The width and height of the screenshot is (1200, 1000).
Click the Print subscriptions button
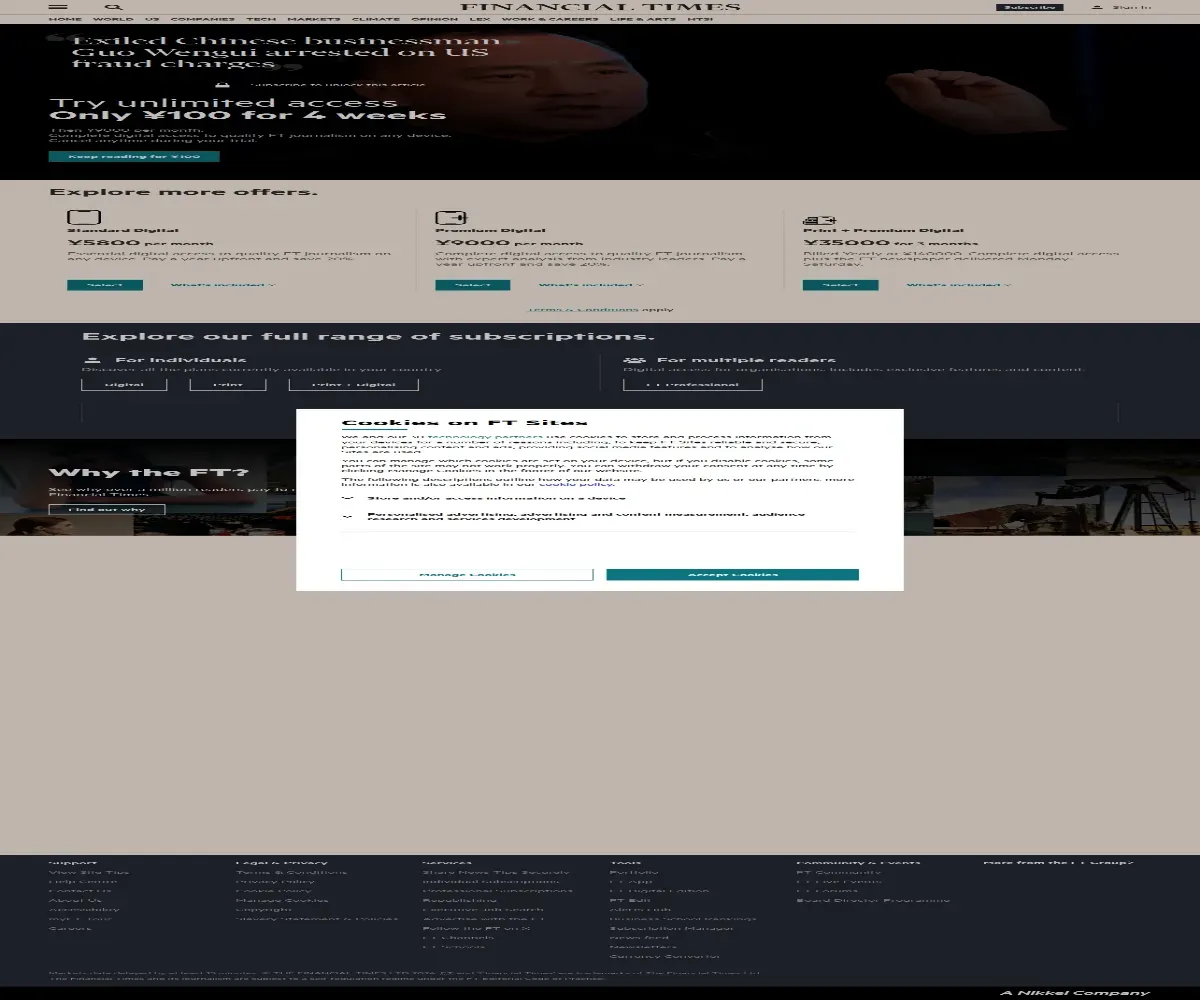coord(228,384)
